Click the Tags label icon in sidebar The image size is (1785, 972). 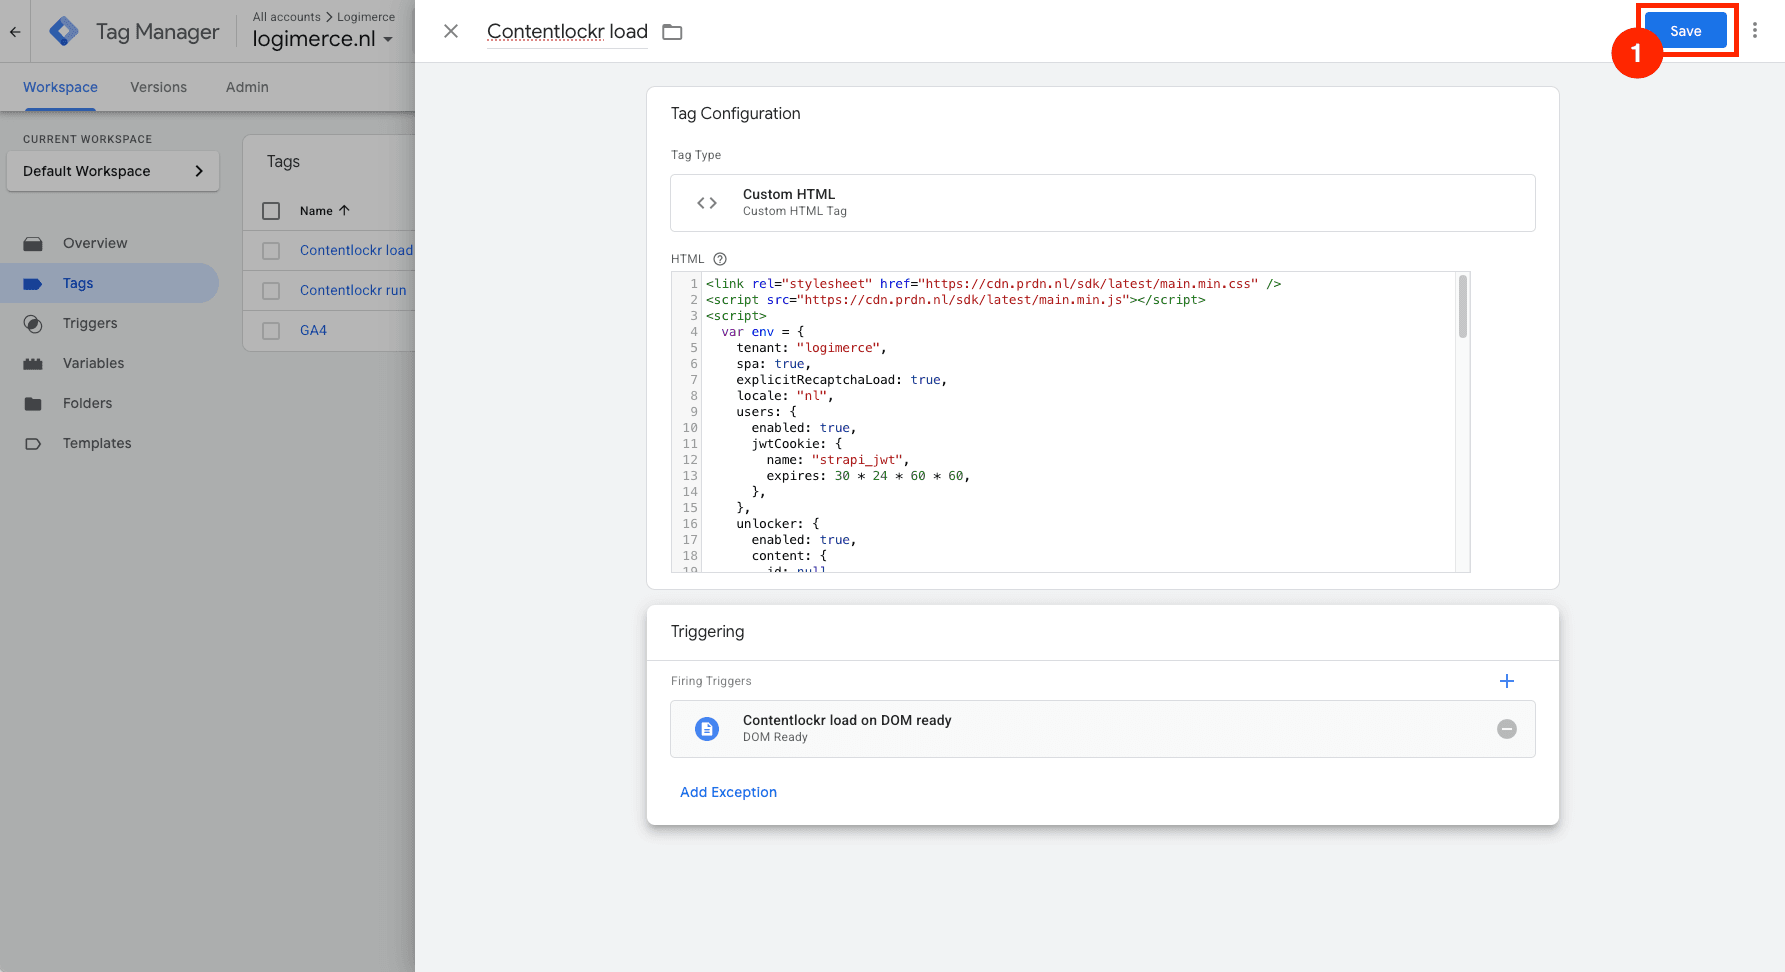tap(33, 284)
